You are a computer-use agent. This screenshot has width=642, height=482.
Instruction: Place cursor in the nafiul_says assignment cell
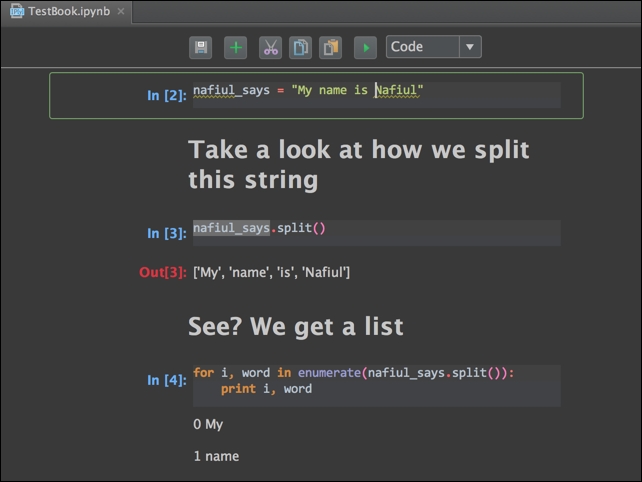coord(377,95)
